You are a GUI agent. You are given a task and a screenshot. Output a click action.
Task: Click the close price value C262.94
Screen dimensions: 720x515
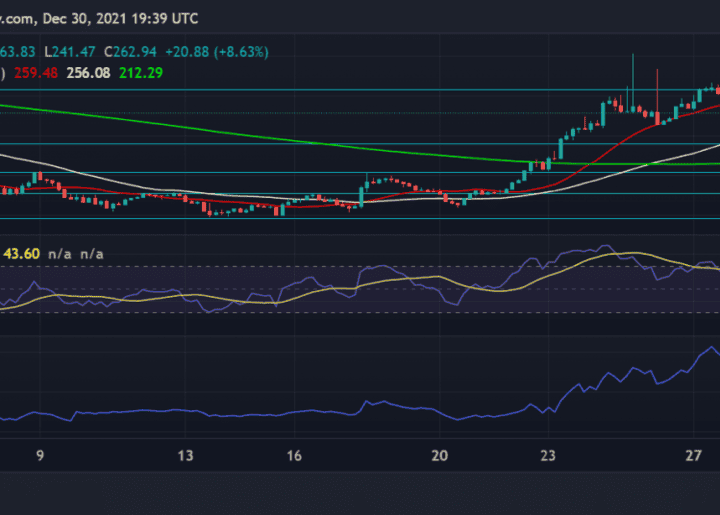point(131,52)
